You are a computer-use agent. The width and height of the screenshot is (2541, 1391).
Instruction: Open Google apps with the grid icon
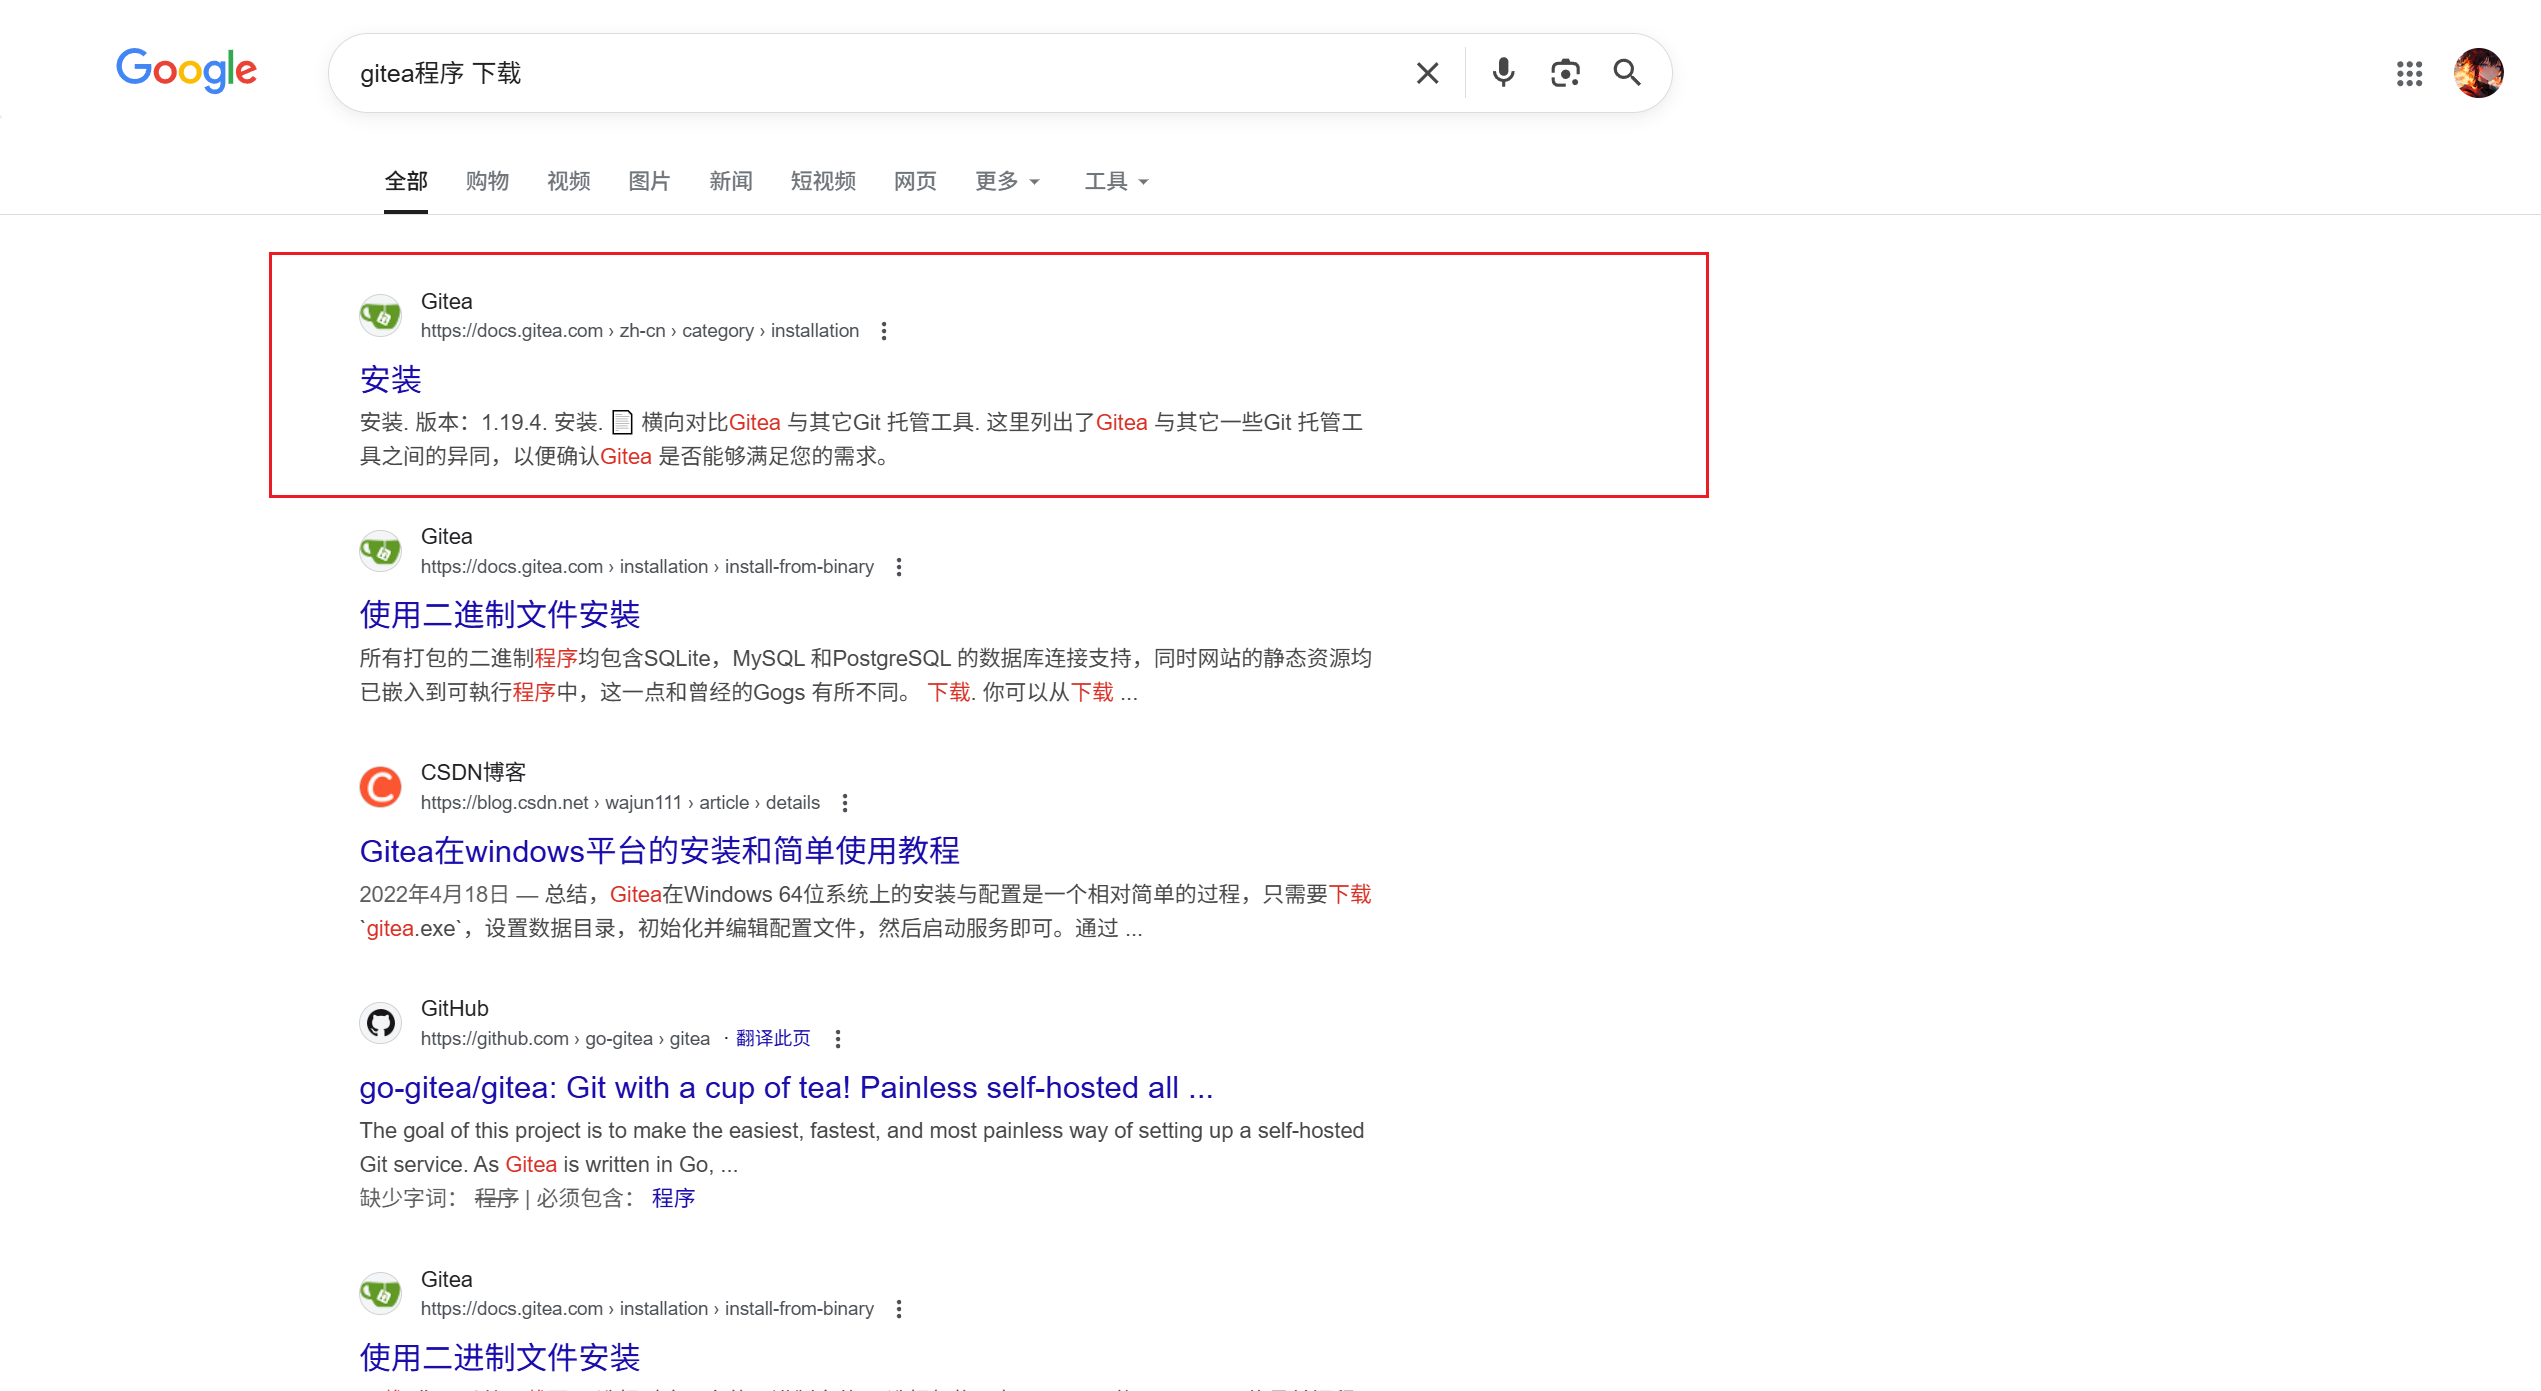click(2411, 73)
